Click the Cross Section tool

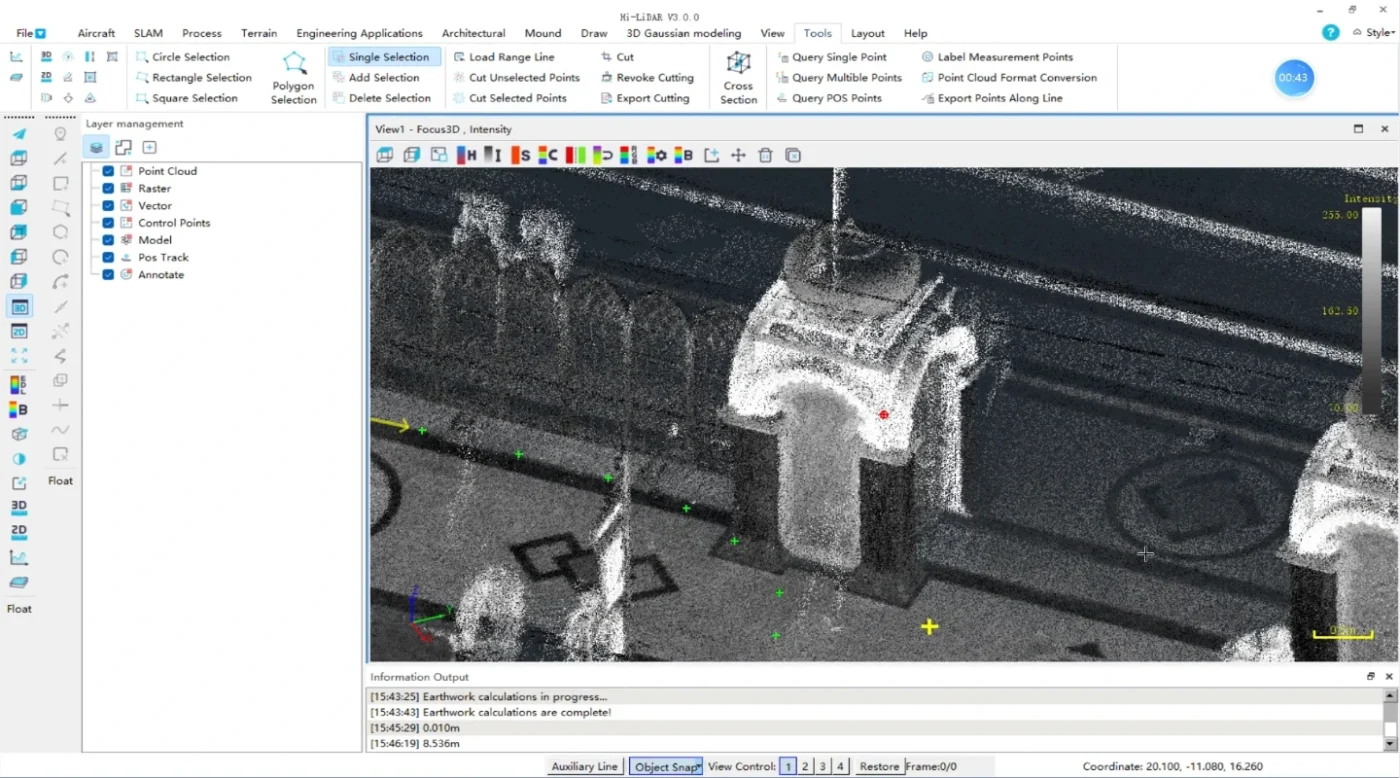738,77
